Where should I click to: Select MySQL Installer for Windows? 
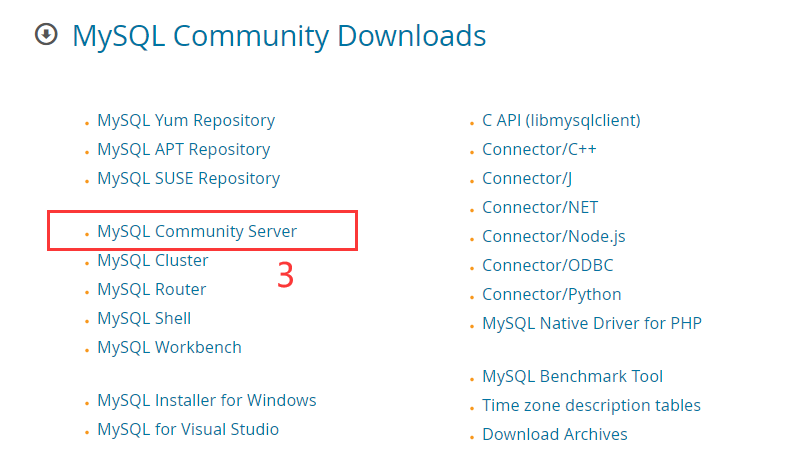pyautogui.click(x=207, y=401)
